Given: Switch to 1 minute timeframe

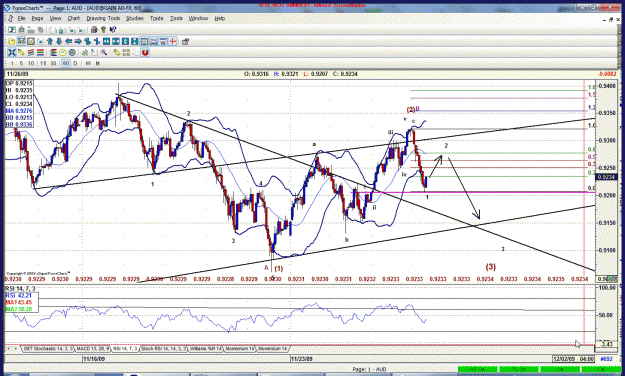Looking at the screenshot, I should [12, 63].
